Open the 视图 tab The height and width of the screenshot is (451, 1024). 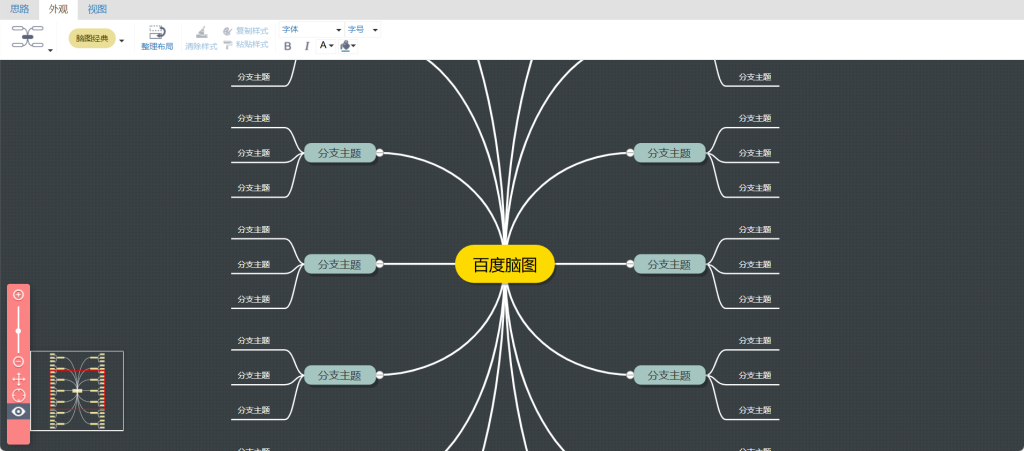(x=97, y=9)
